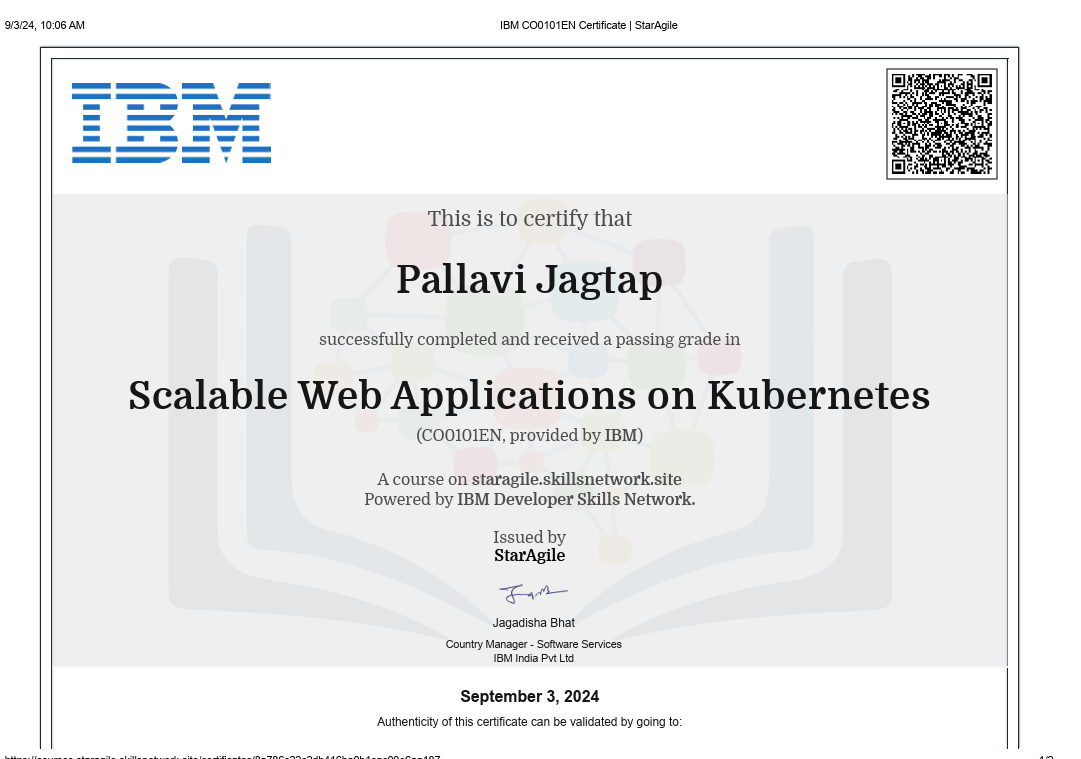Click the 'Authenticity of this certificate' sentence

click(529, 722)
